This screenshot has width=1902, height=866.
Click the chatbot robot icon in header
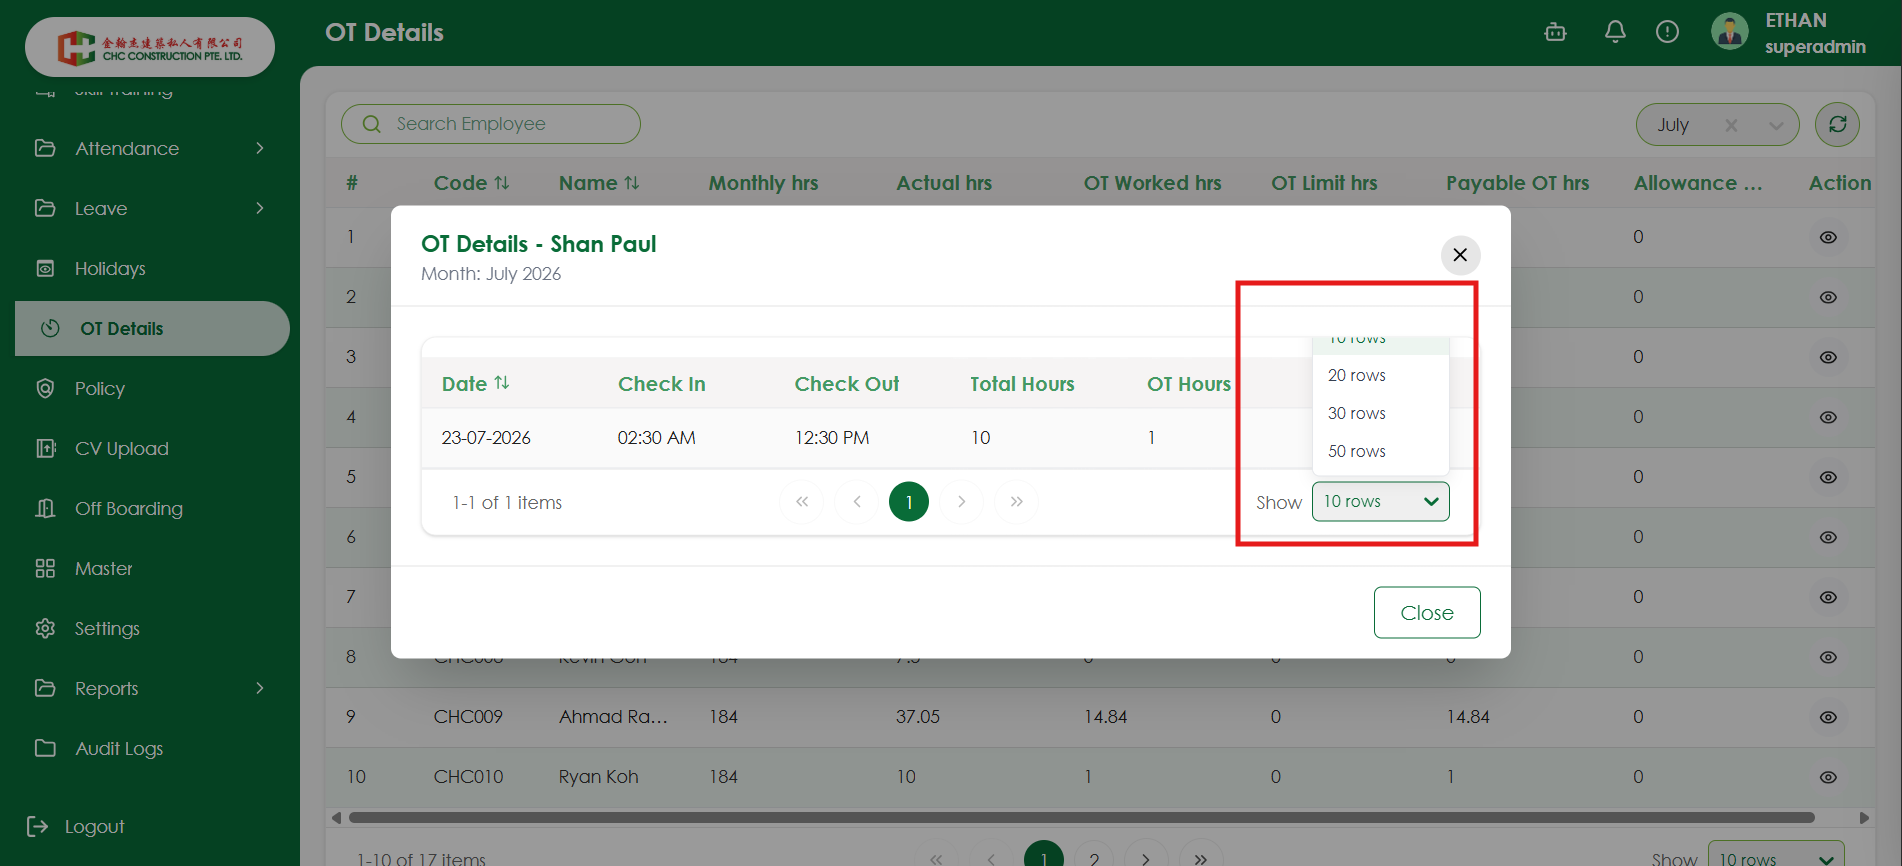pos(1555,32)
